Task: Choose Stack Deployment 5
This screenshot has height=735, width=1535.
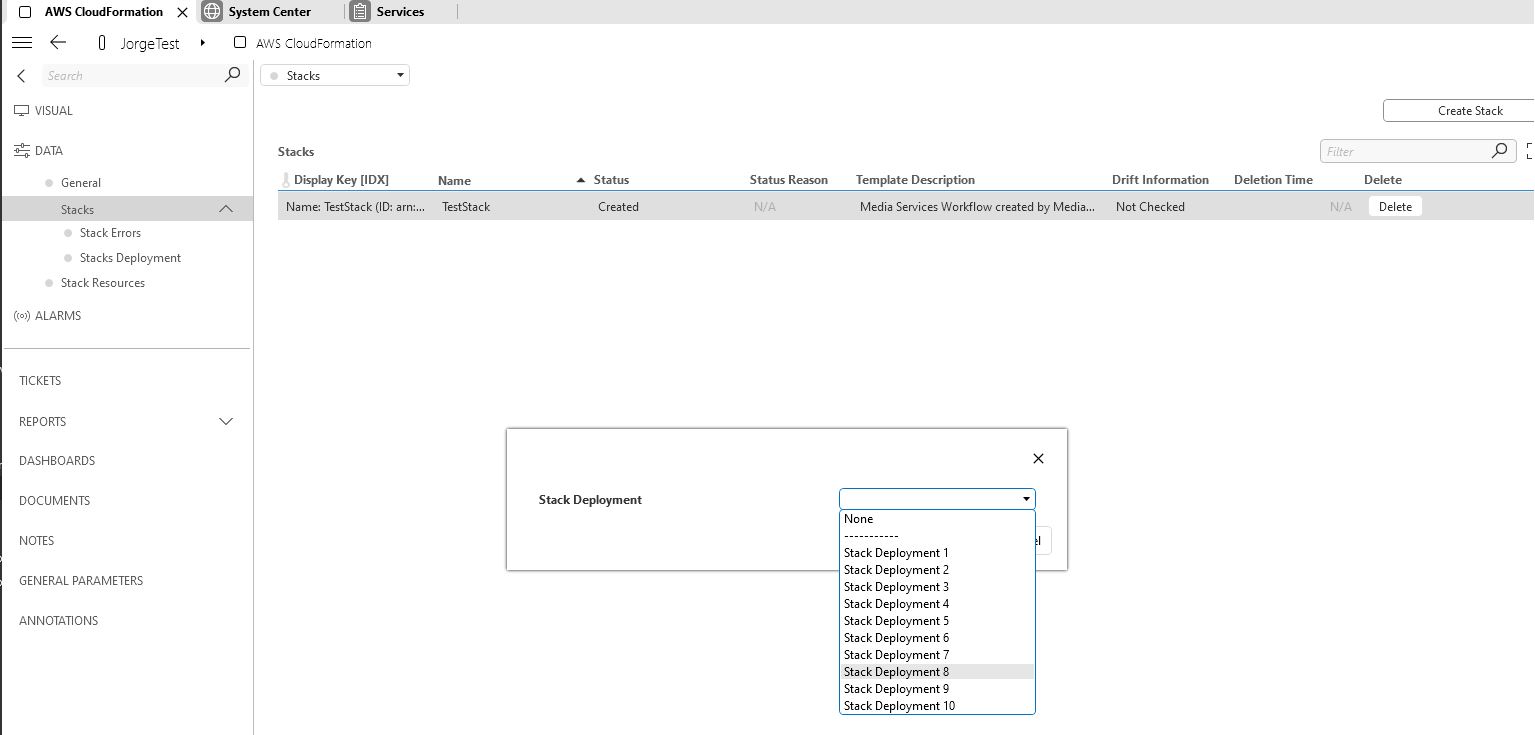Action: [x=937, y=621]
